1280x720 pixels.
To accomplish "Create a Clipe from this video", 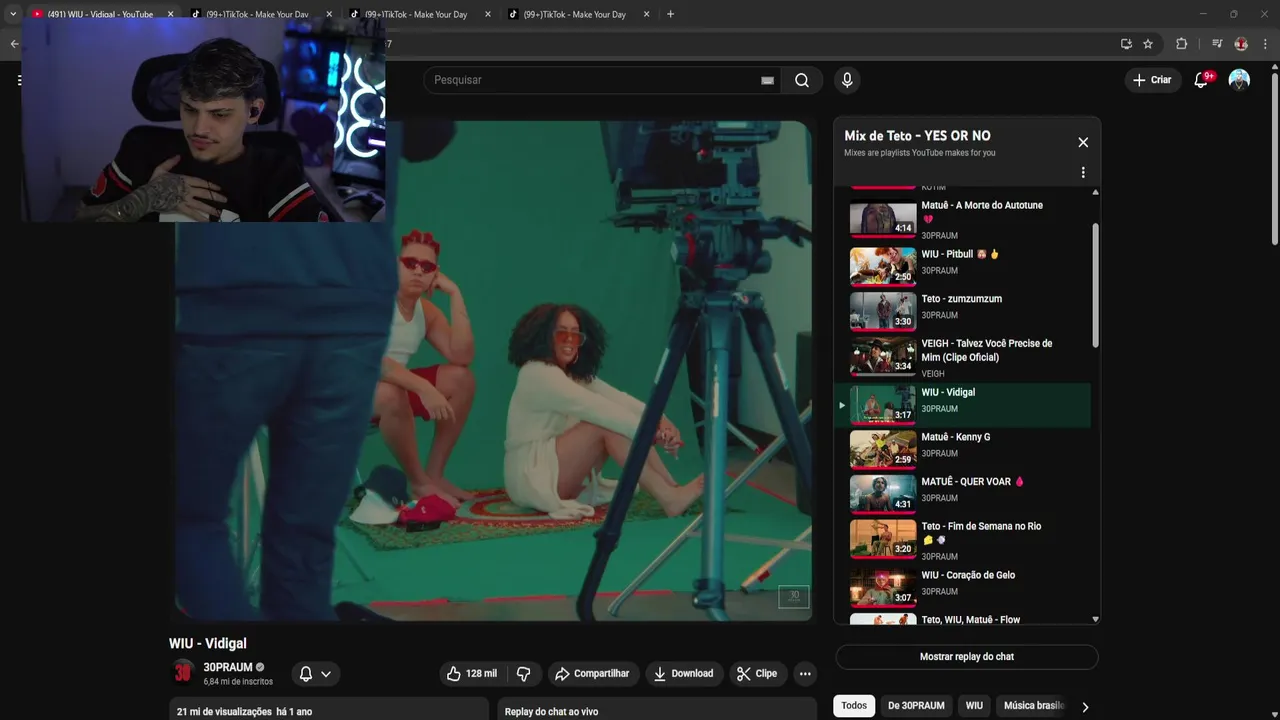I will coord(757,674).
